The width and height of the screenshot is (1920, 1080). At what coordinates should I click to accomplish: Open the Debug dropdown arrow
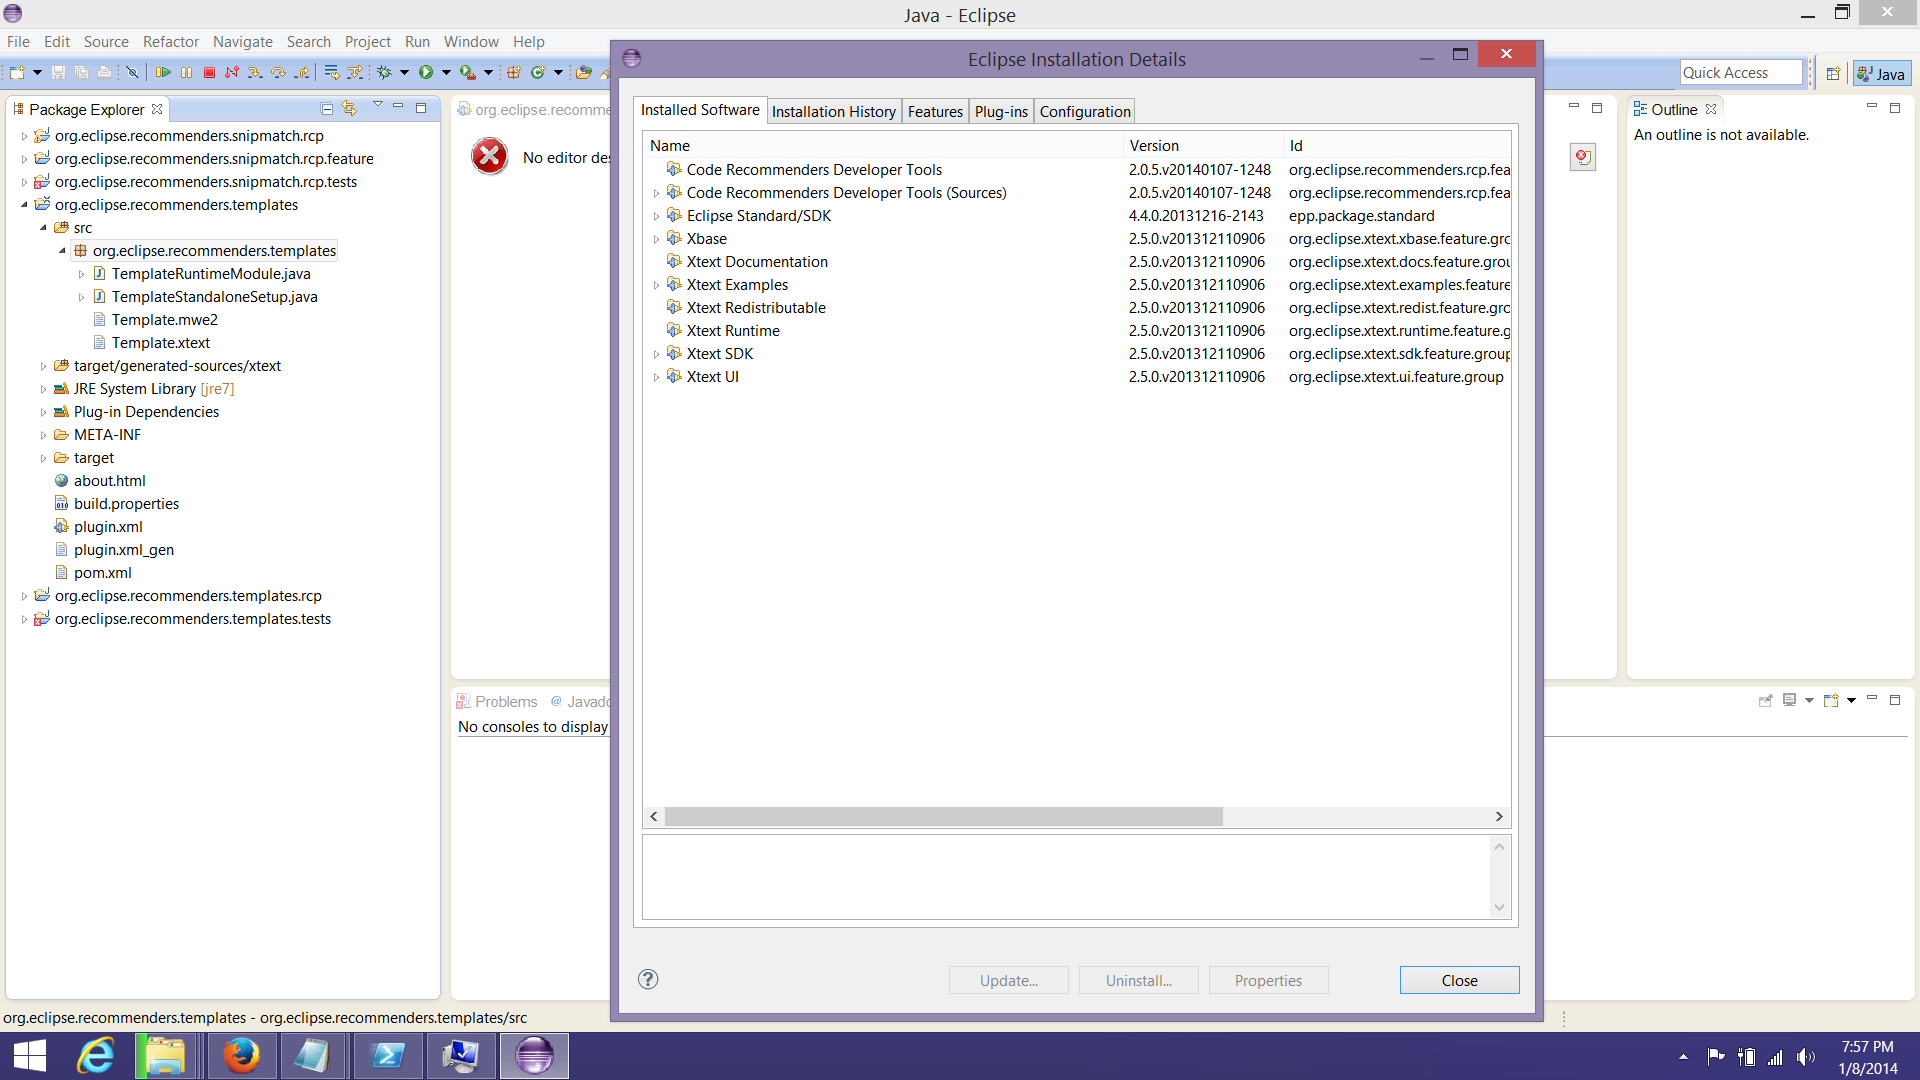404,72
